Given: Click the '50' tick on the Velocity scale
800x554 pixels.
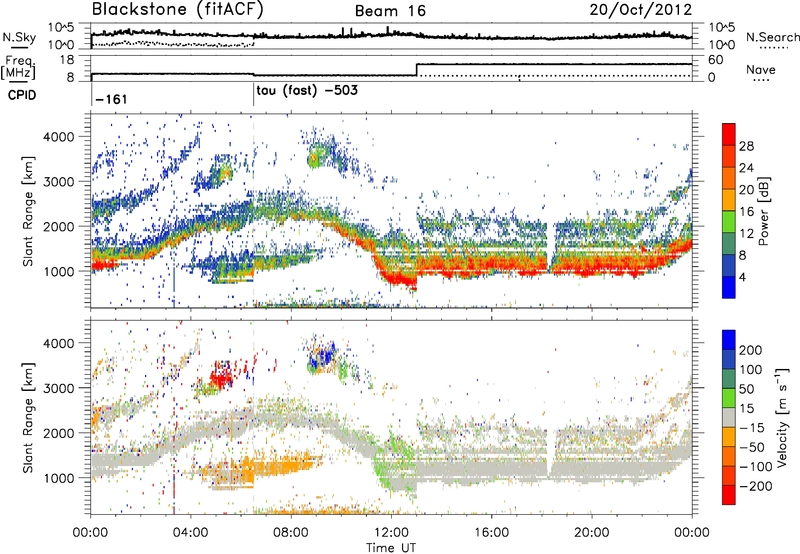Looking at the screenshot, I should (x=746, y=389).
